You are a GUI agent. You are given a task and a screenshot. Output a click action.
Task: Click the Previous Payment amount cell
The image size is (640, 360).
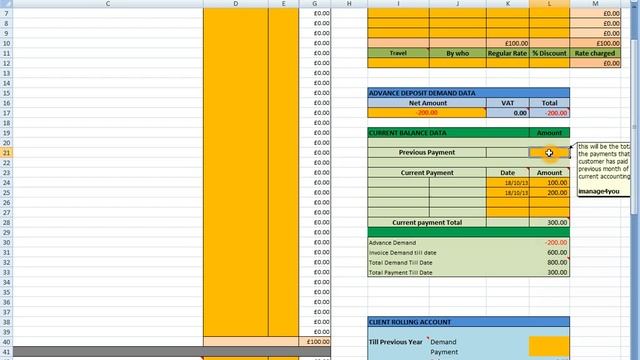tap(549, 153)
